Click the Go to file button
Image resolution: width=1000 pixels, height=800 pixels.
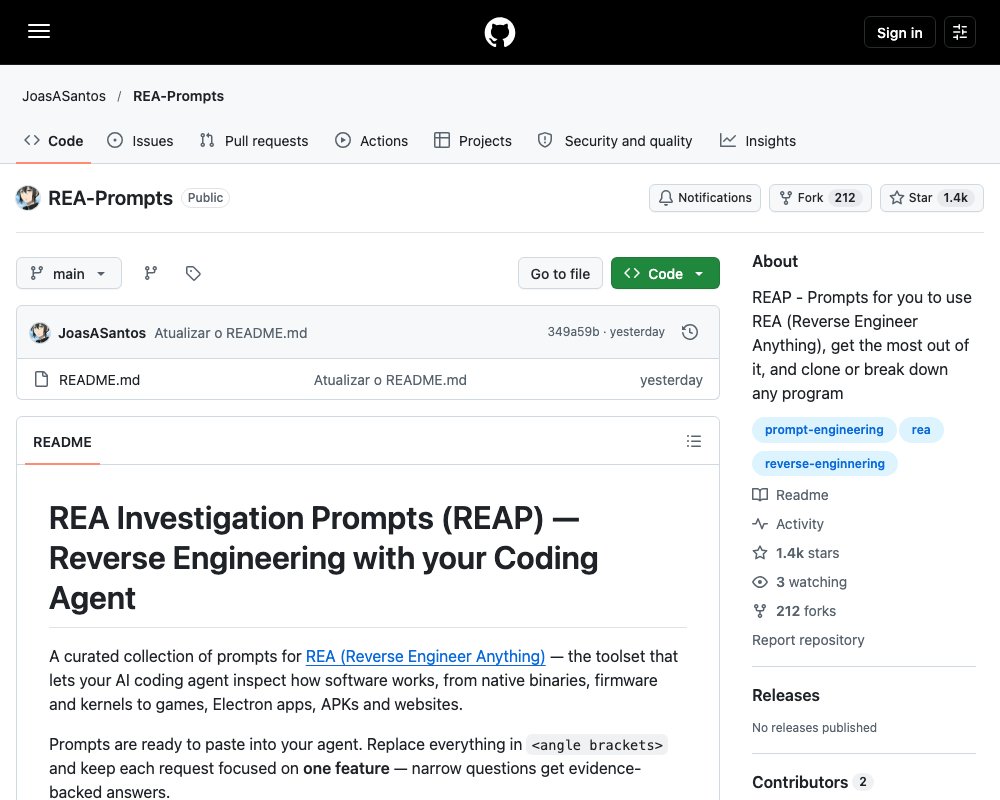pyautogui.click(x=560, y=274)
